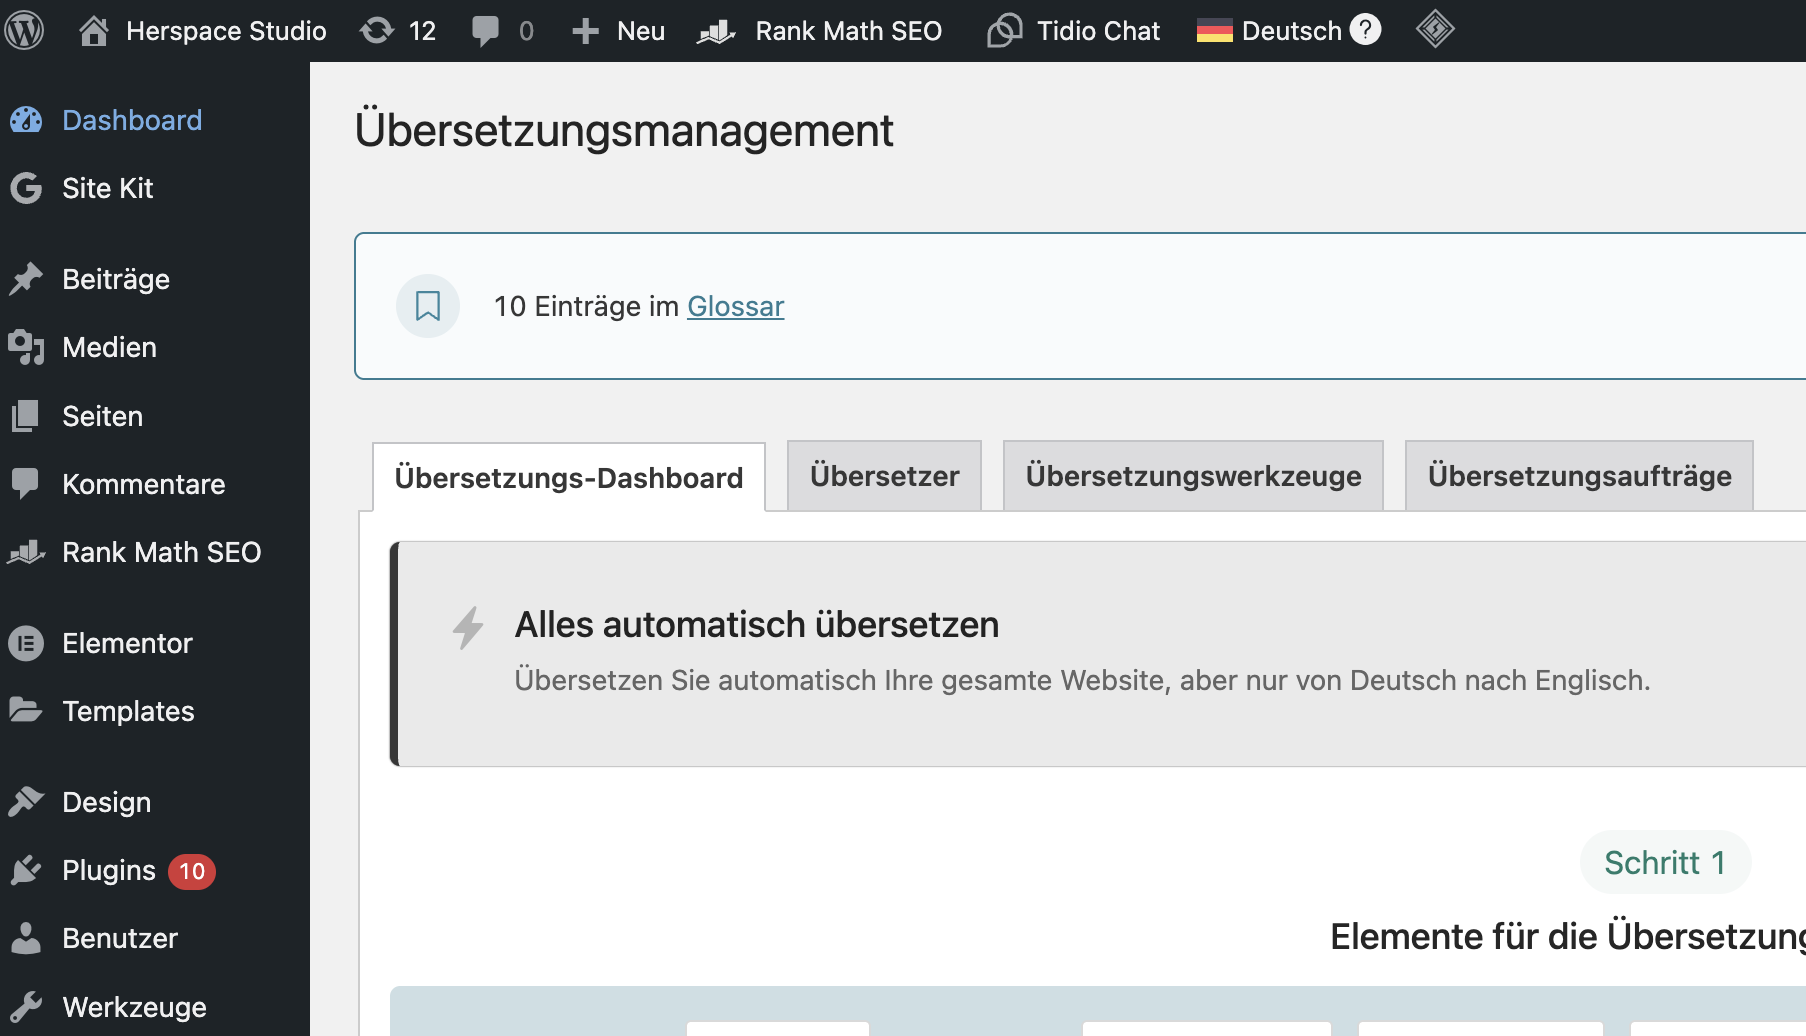The image size is (1806, 1036).
Task: Open Dashboard in sidebar menu
Action: pos(132,120)
